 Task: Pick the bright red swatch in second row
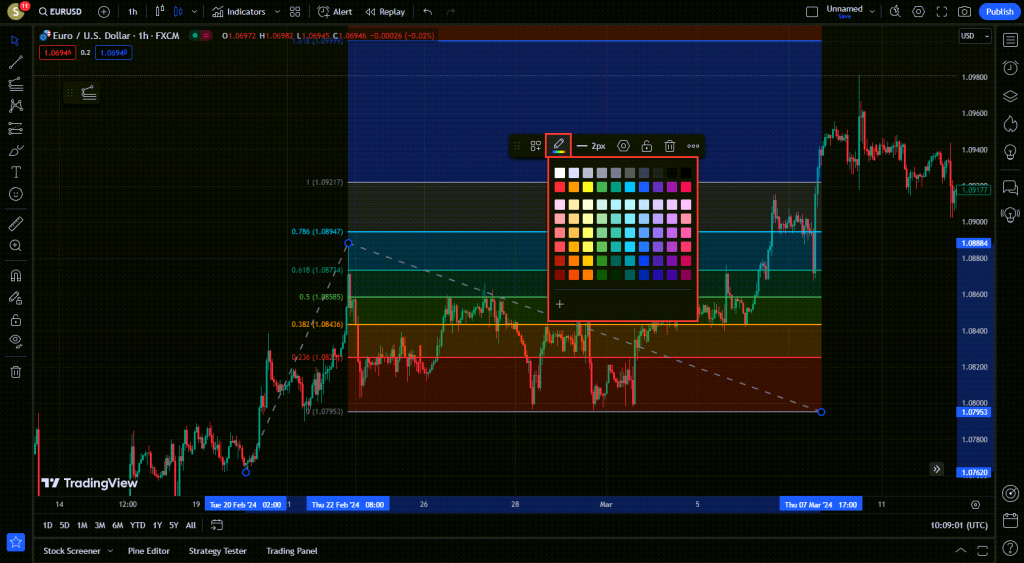560,187
